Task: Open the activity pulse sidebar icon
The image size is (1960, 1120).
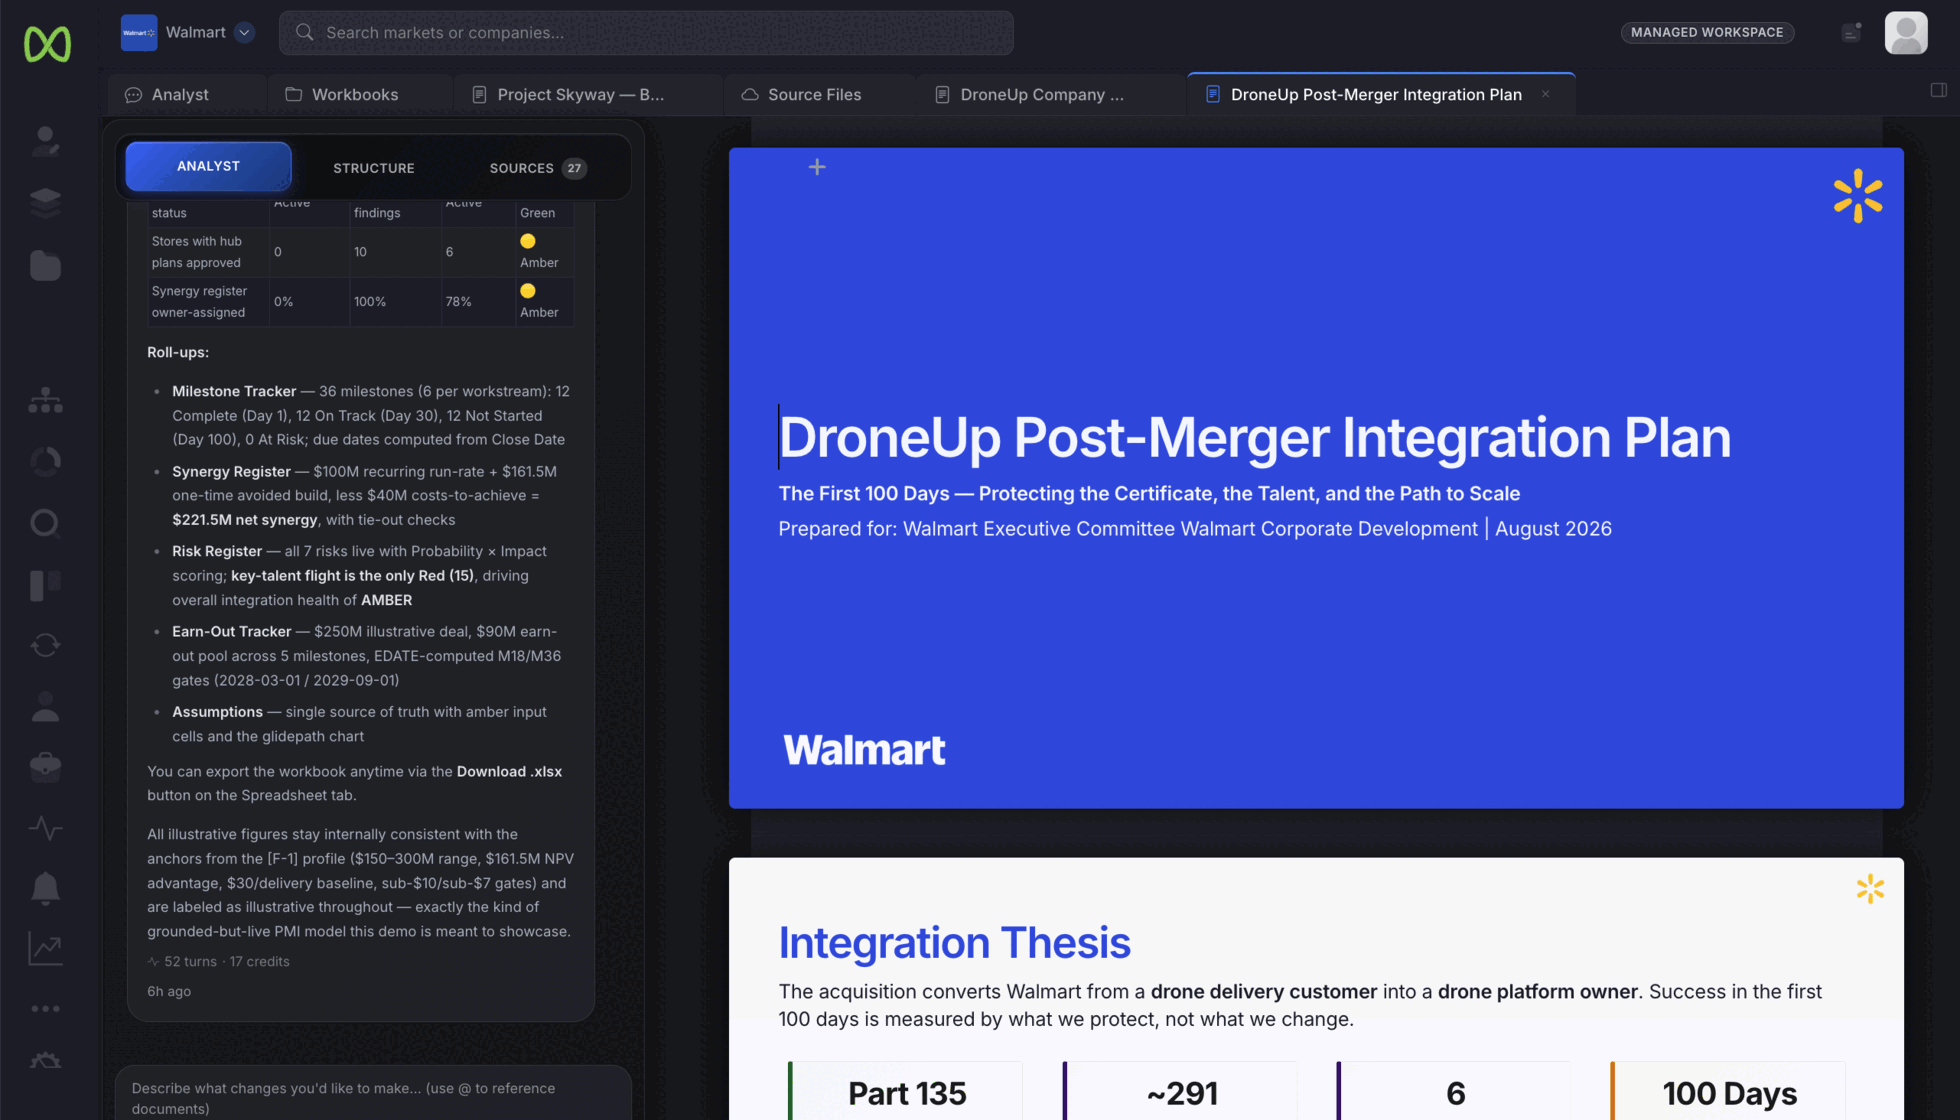Action: [x=45, y=828]
